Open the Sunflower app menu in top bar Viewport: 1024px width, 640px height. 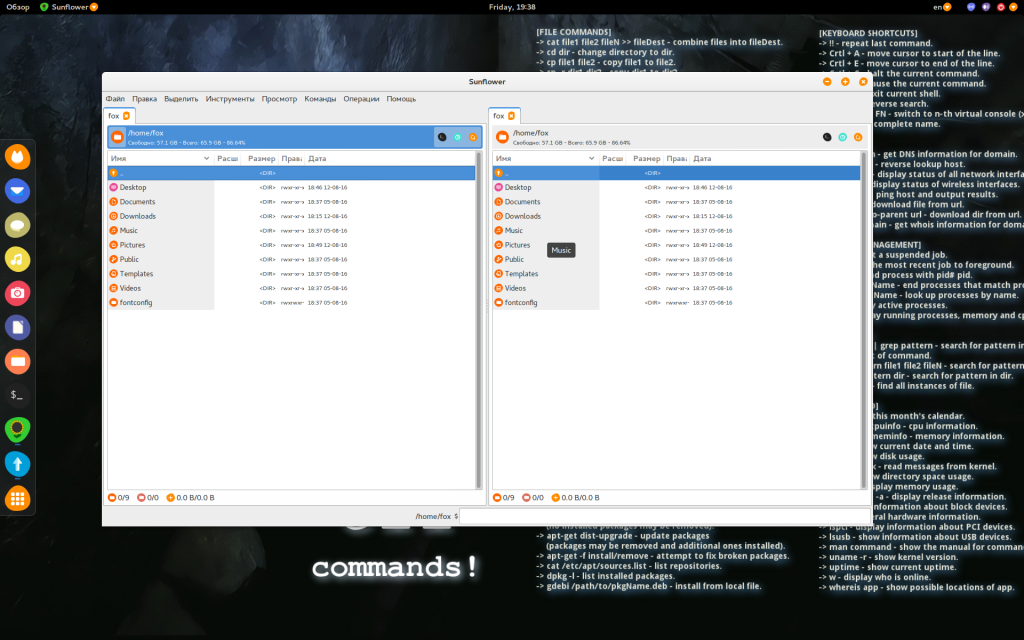pyautogui.click(x=69, y=7)
